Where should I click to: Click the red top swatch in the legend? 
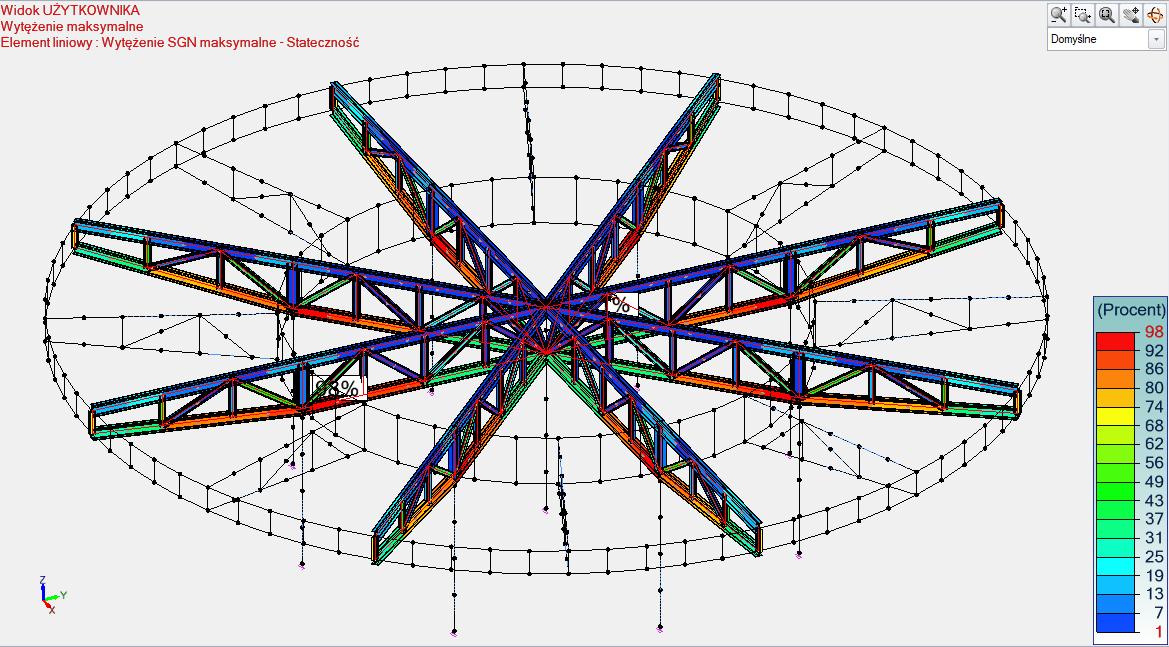coord(1117,341)
